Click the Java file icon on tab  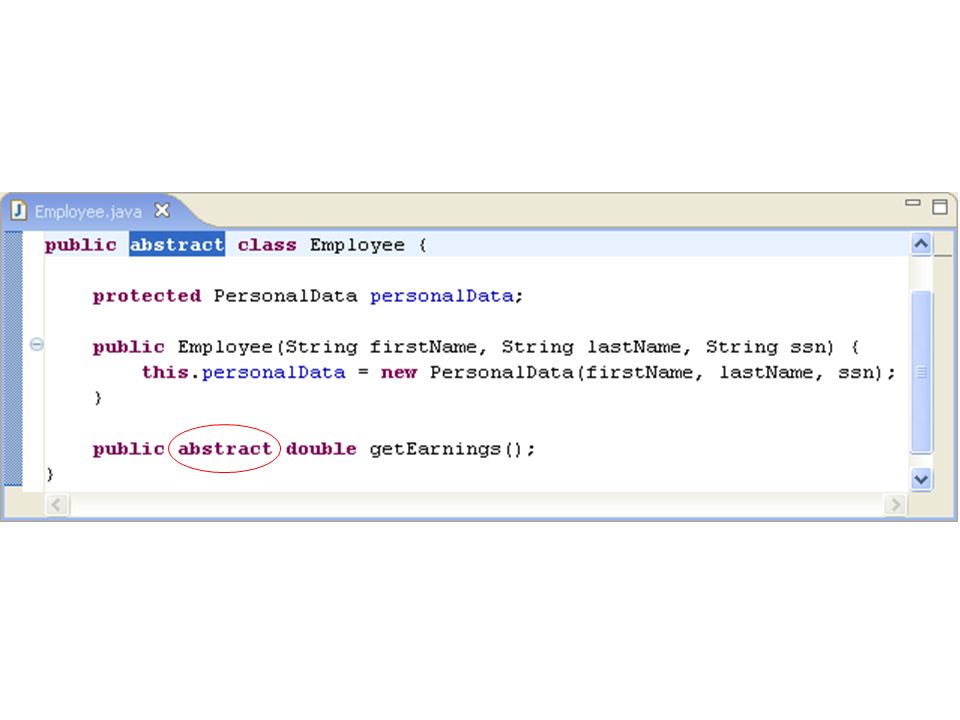pyautogui.click(x=19, y=210)
